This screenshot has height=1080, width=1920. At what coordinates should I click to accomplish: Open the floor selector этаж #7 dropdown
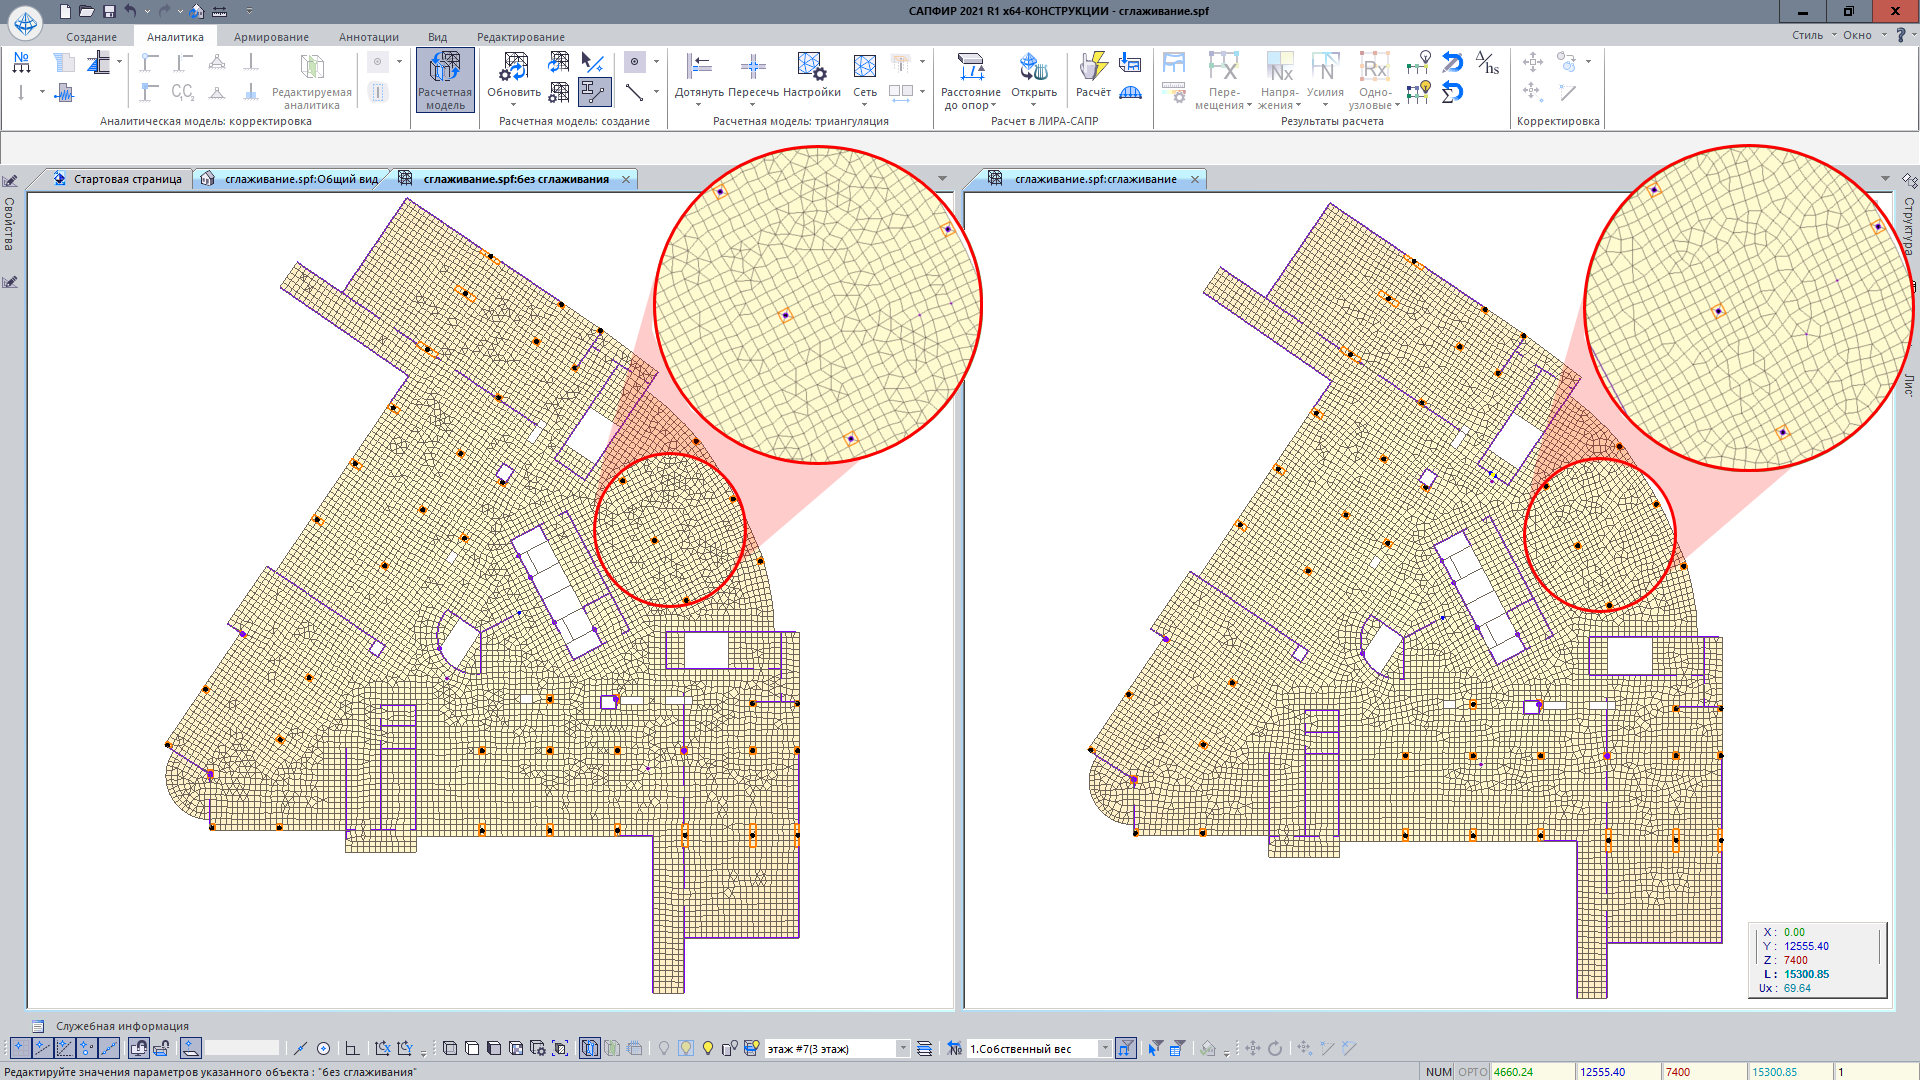click(x=902, y=1048)
